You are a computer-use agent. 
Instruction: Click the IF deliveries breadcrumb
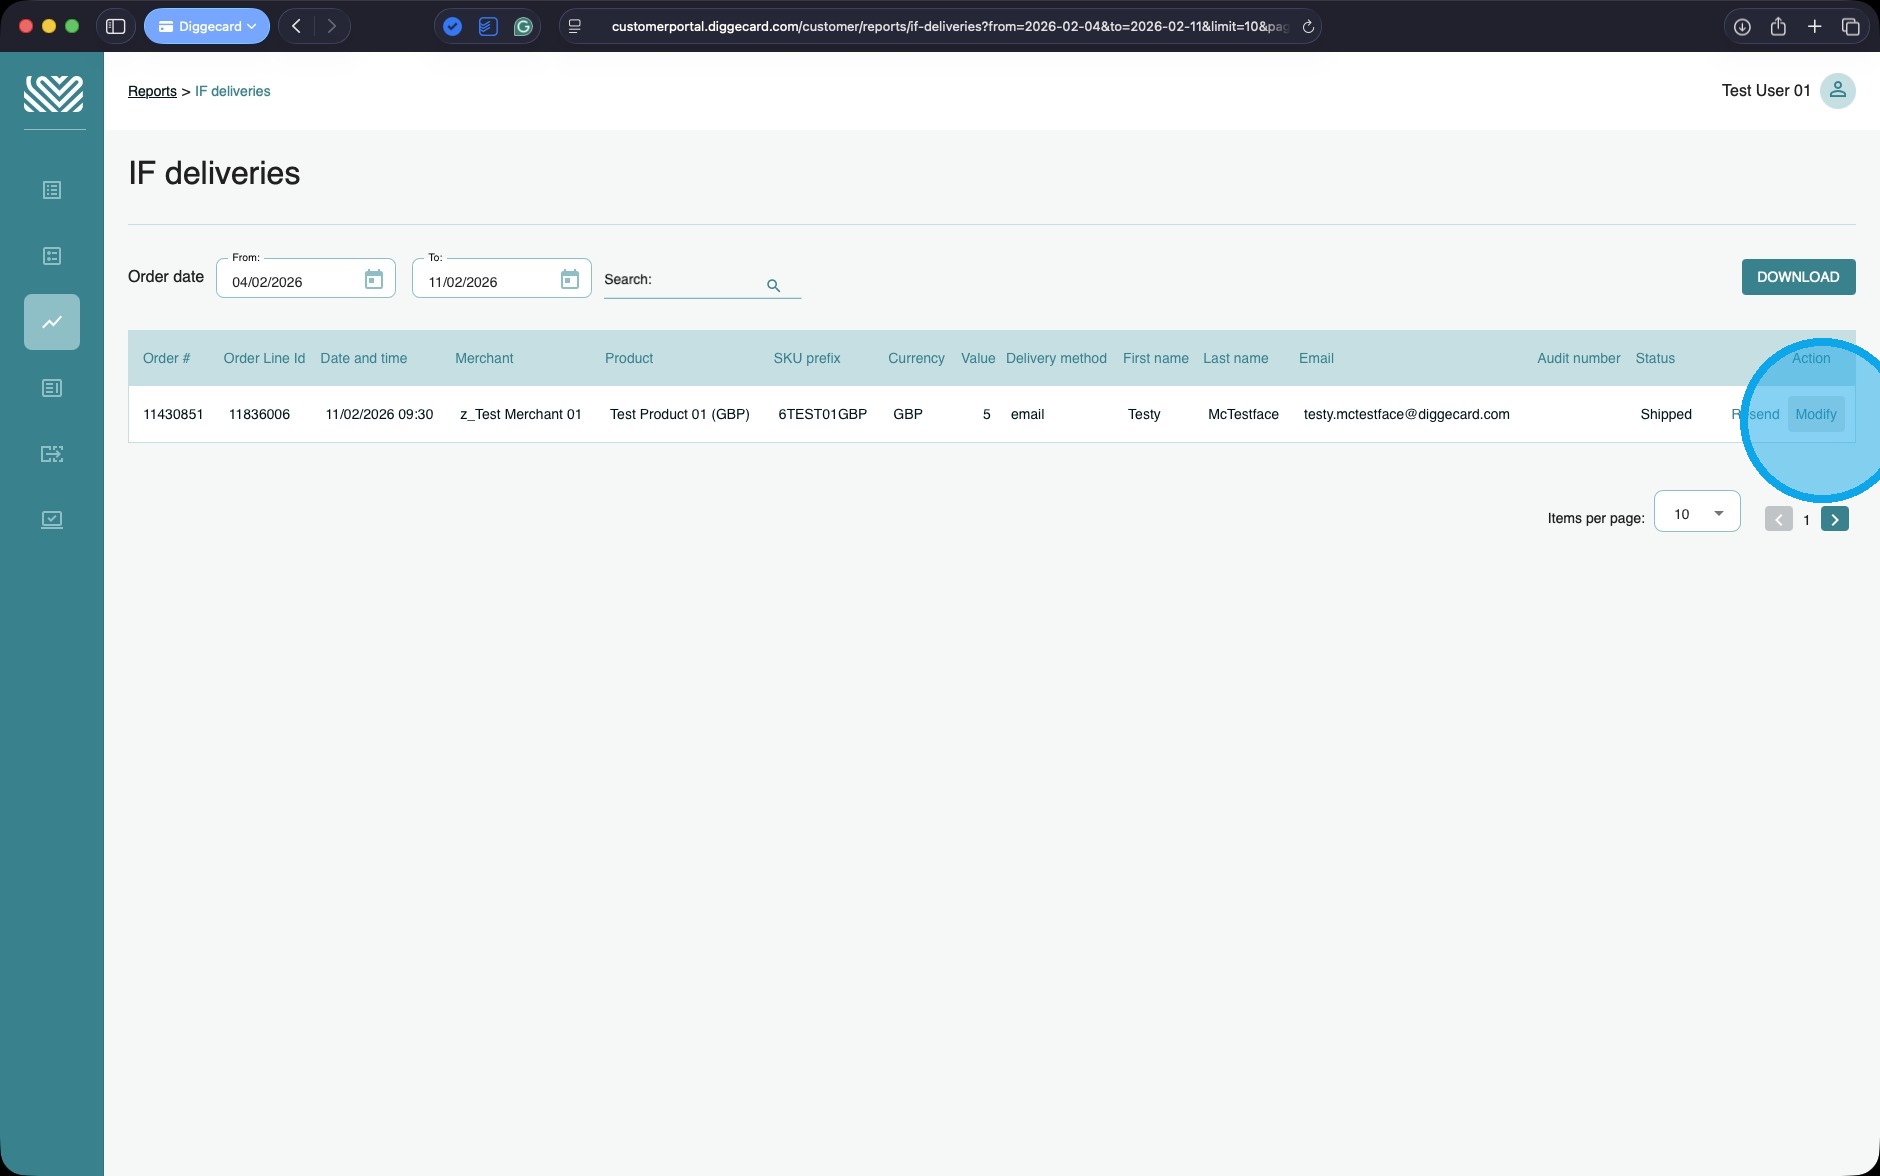coord(233,91)
